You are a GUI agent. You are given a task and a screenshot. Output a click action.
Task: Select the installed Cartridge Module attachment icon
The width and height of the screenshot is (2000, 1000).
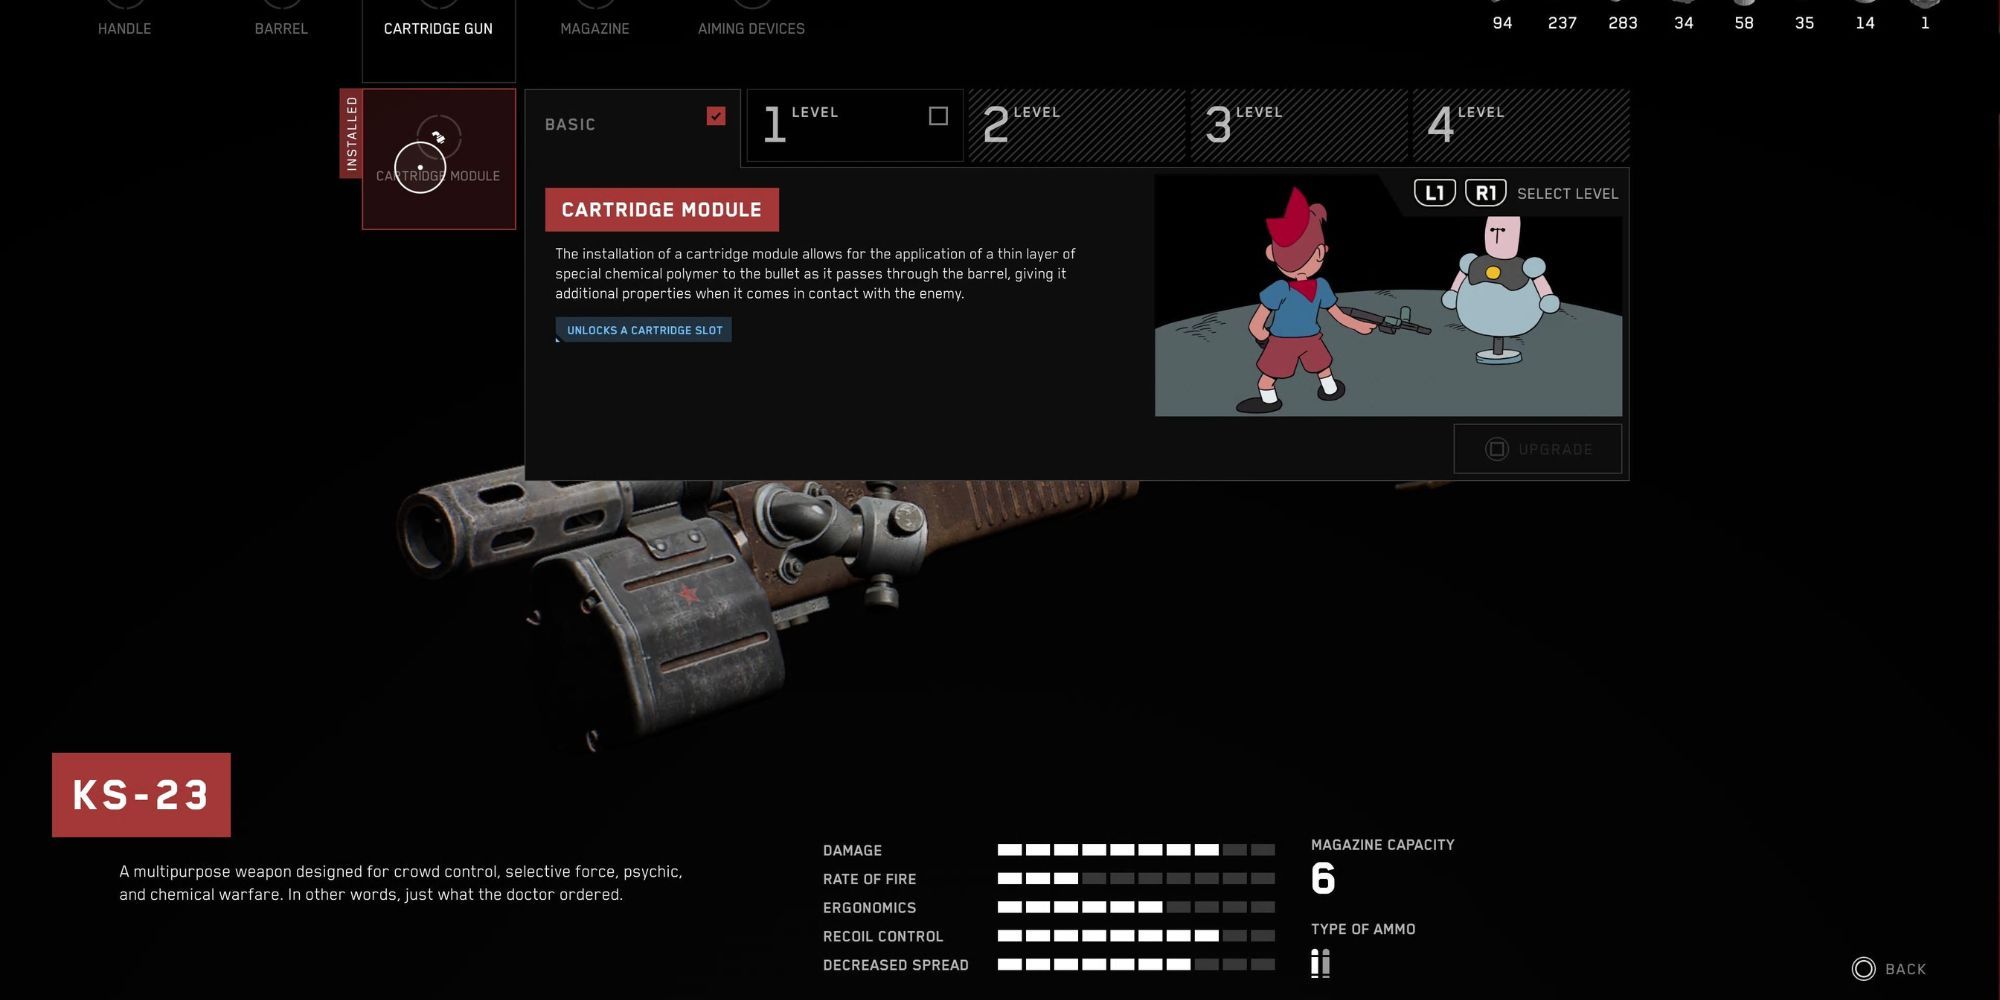point(438,158)
